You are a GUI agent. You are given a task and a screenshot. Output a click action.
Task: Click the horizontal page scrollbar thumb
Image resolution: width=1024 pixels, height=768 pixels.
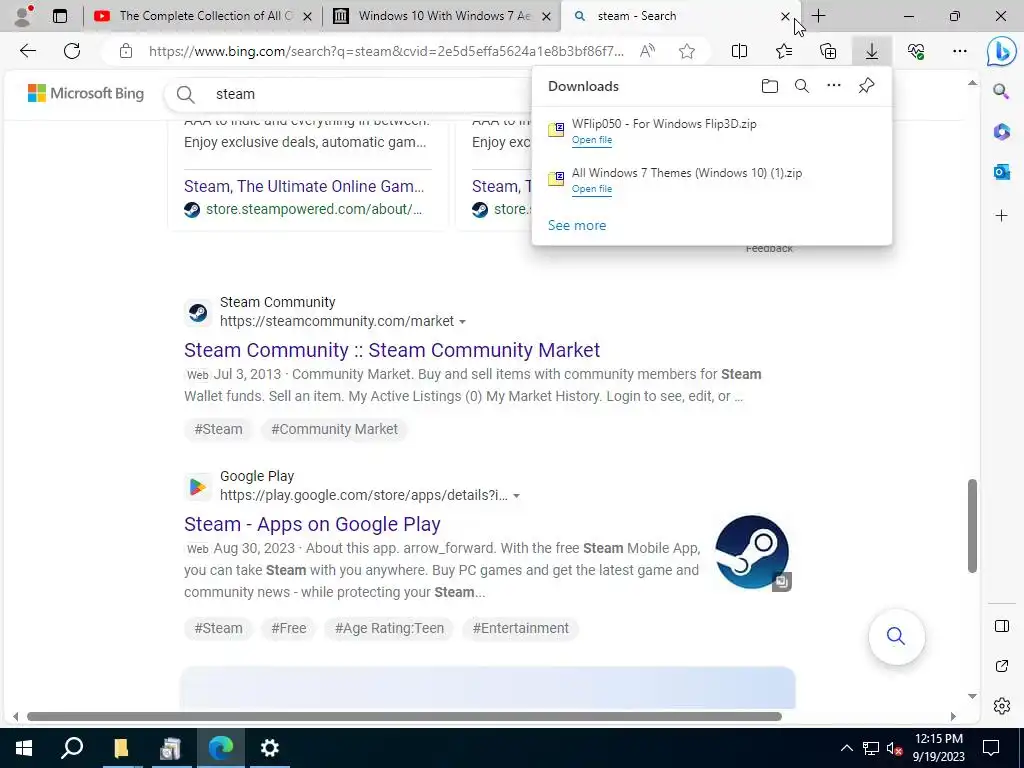(x=404, y=716)
